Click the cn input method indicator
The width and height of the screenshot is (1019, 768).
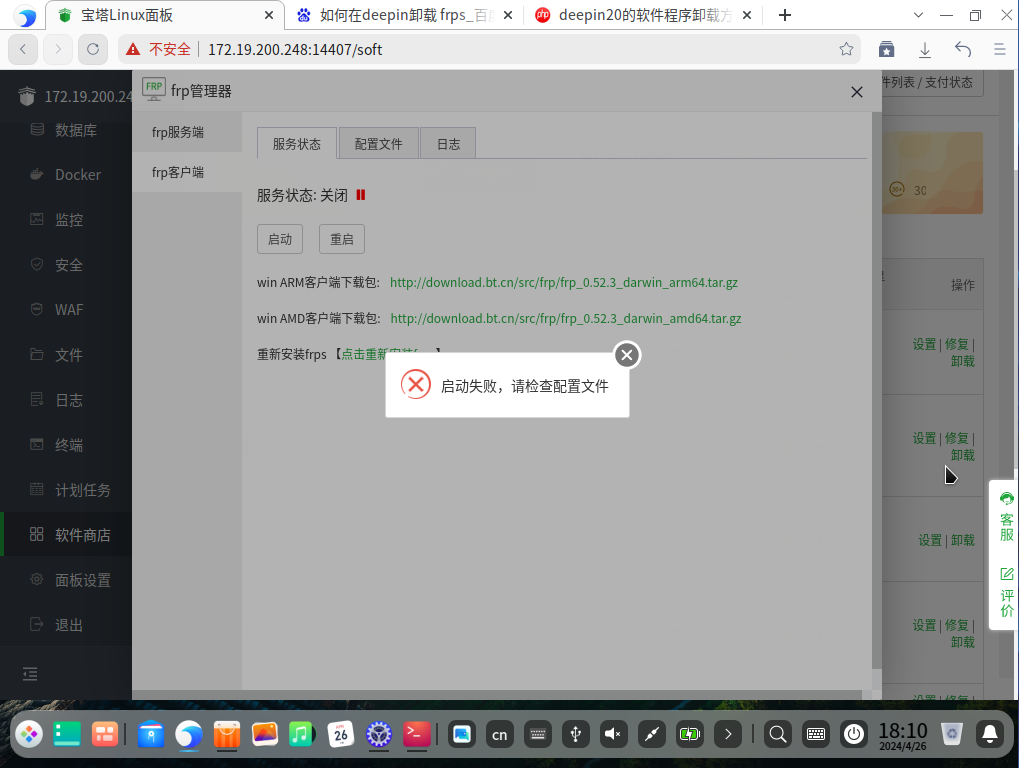(x=500, y=734)
